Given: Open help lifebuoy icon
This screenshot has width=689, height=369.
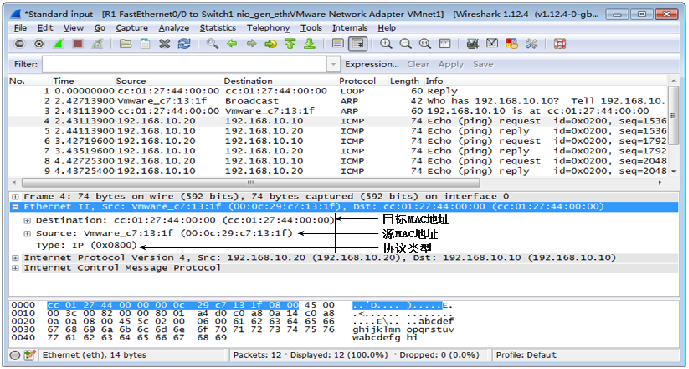Looking at the screenshot, I should pyautogui.click(x=559, y=43).
